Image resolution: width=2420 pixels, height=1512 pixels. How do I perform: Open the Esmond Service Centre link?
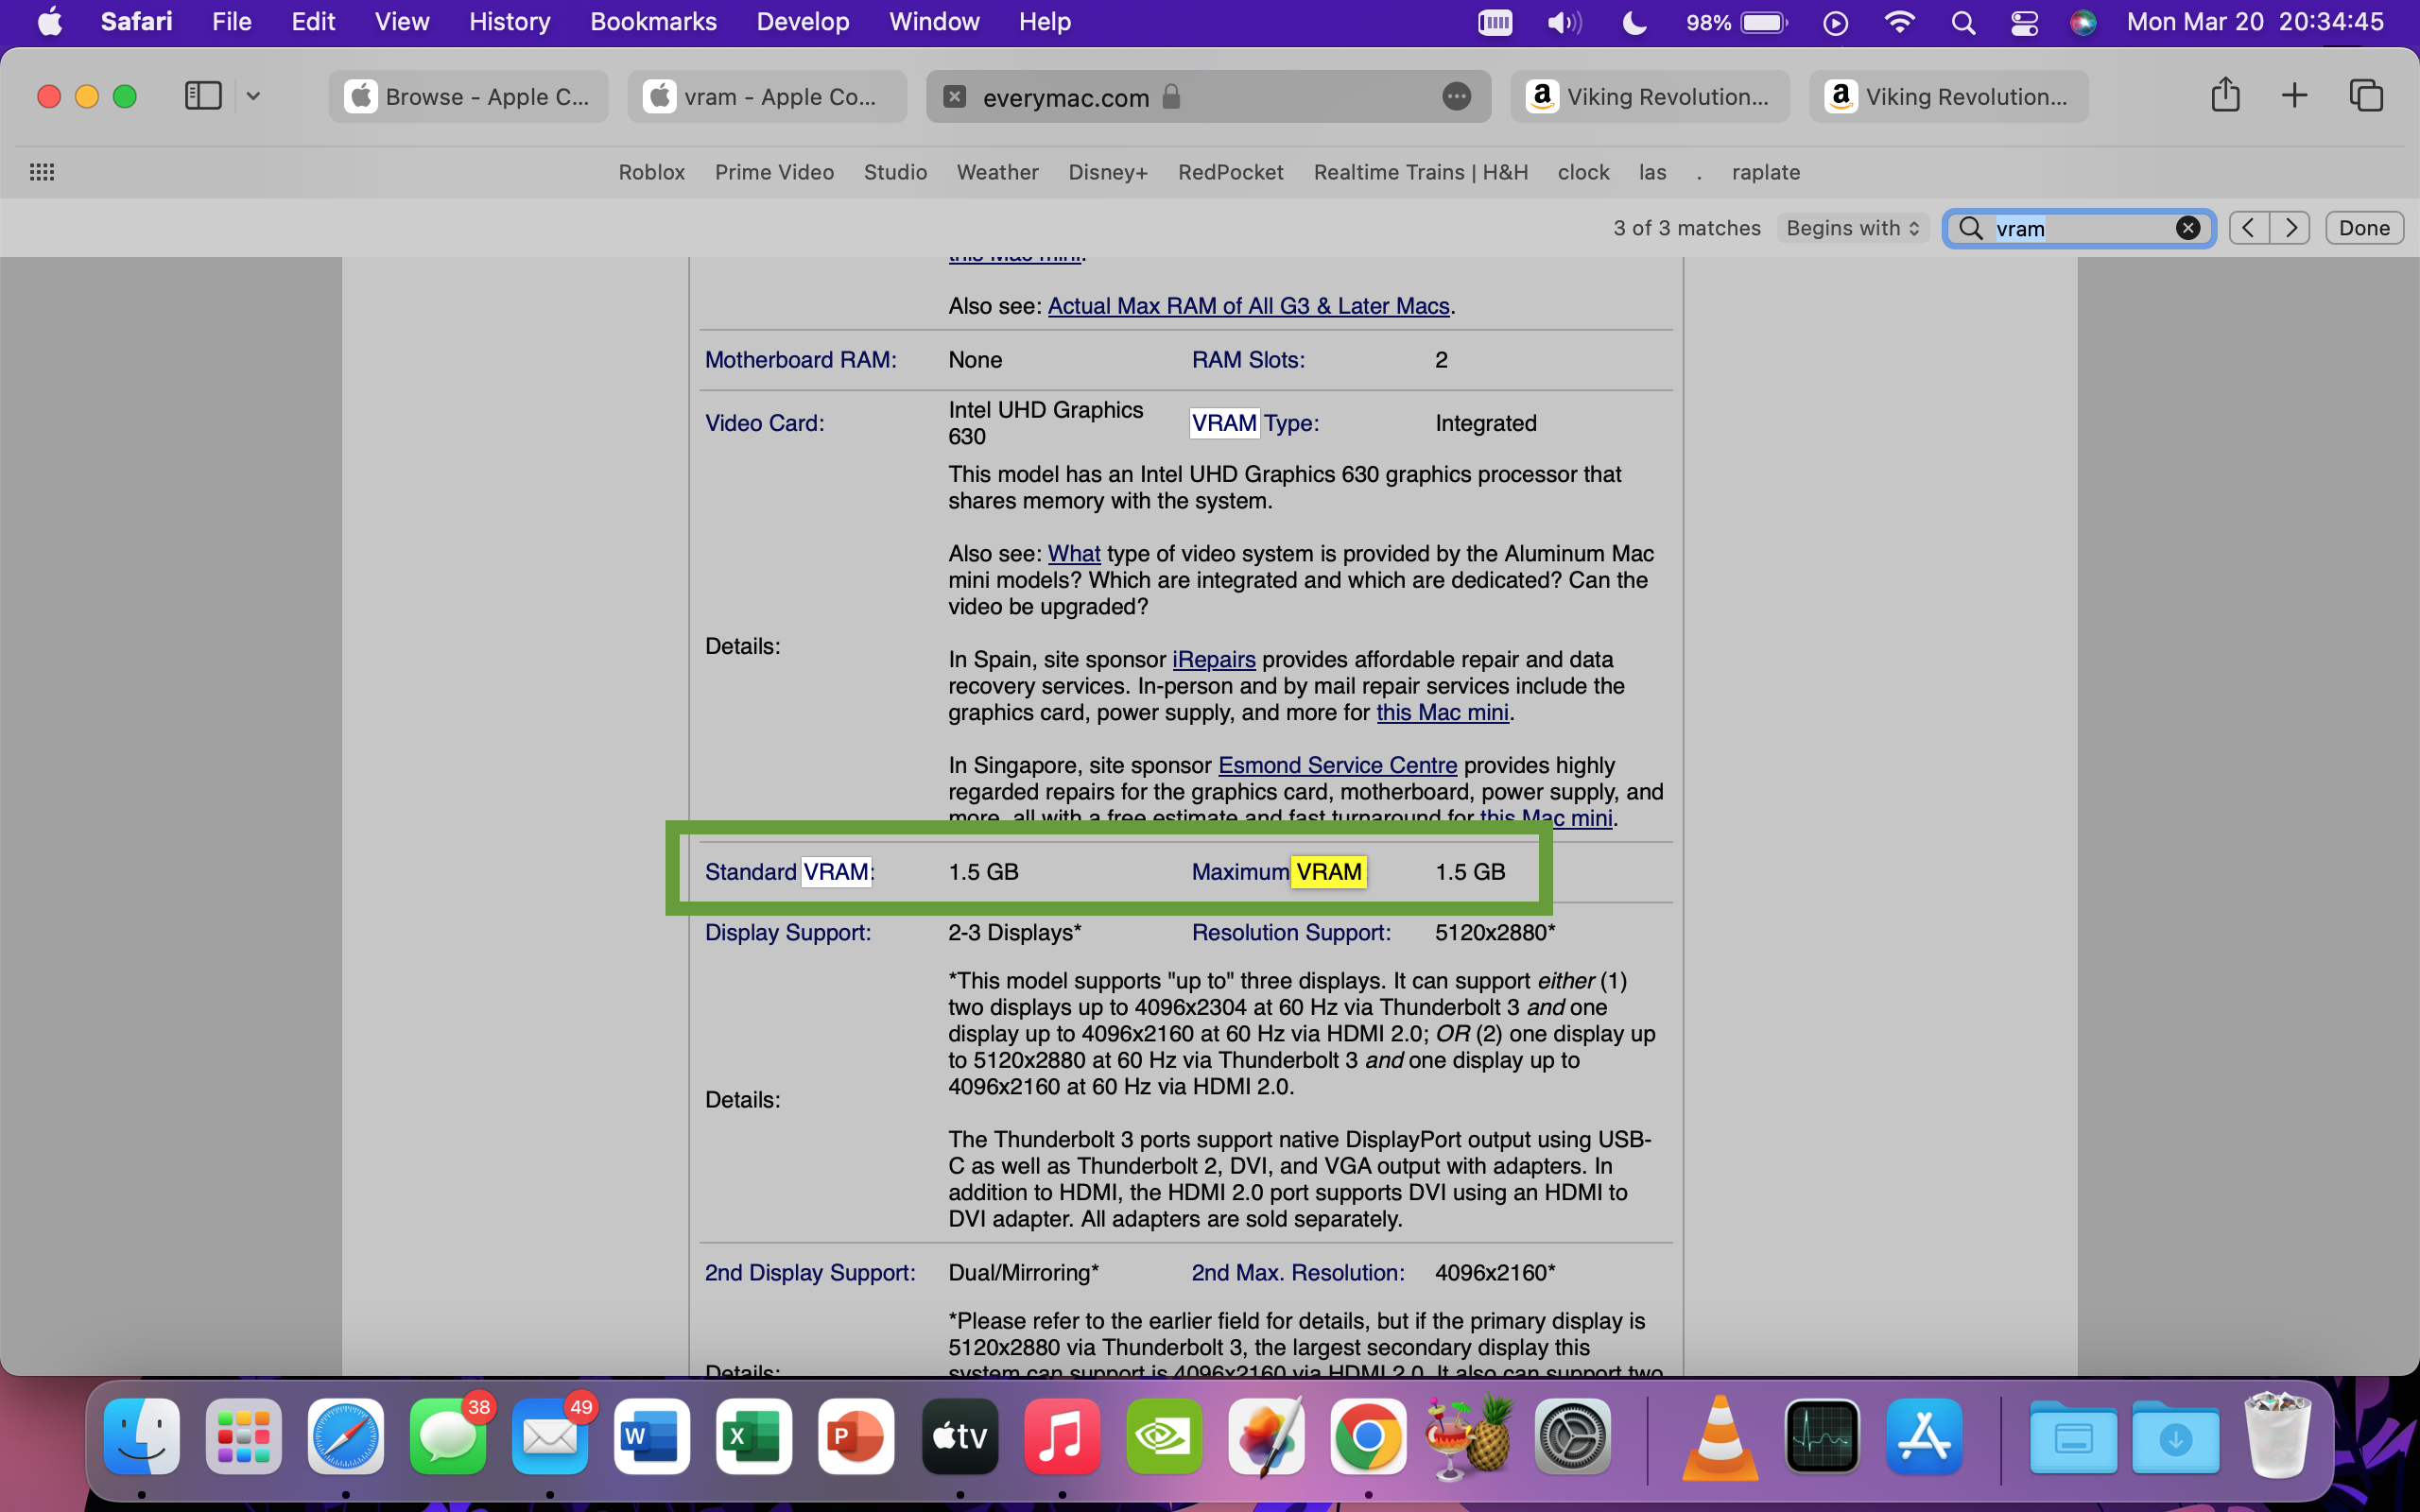coord(1337,765)
